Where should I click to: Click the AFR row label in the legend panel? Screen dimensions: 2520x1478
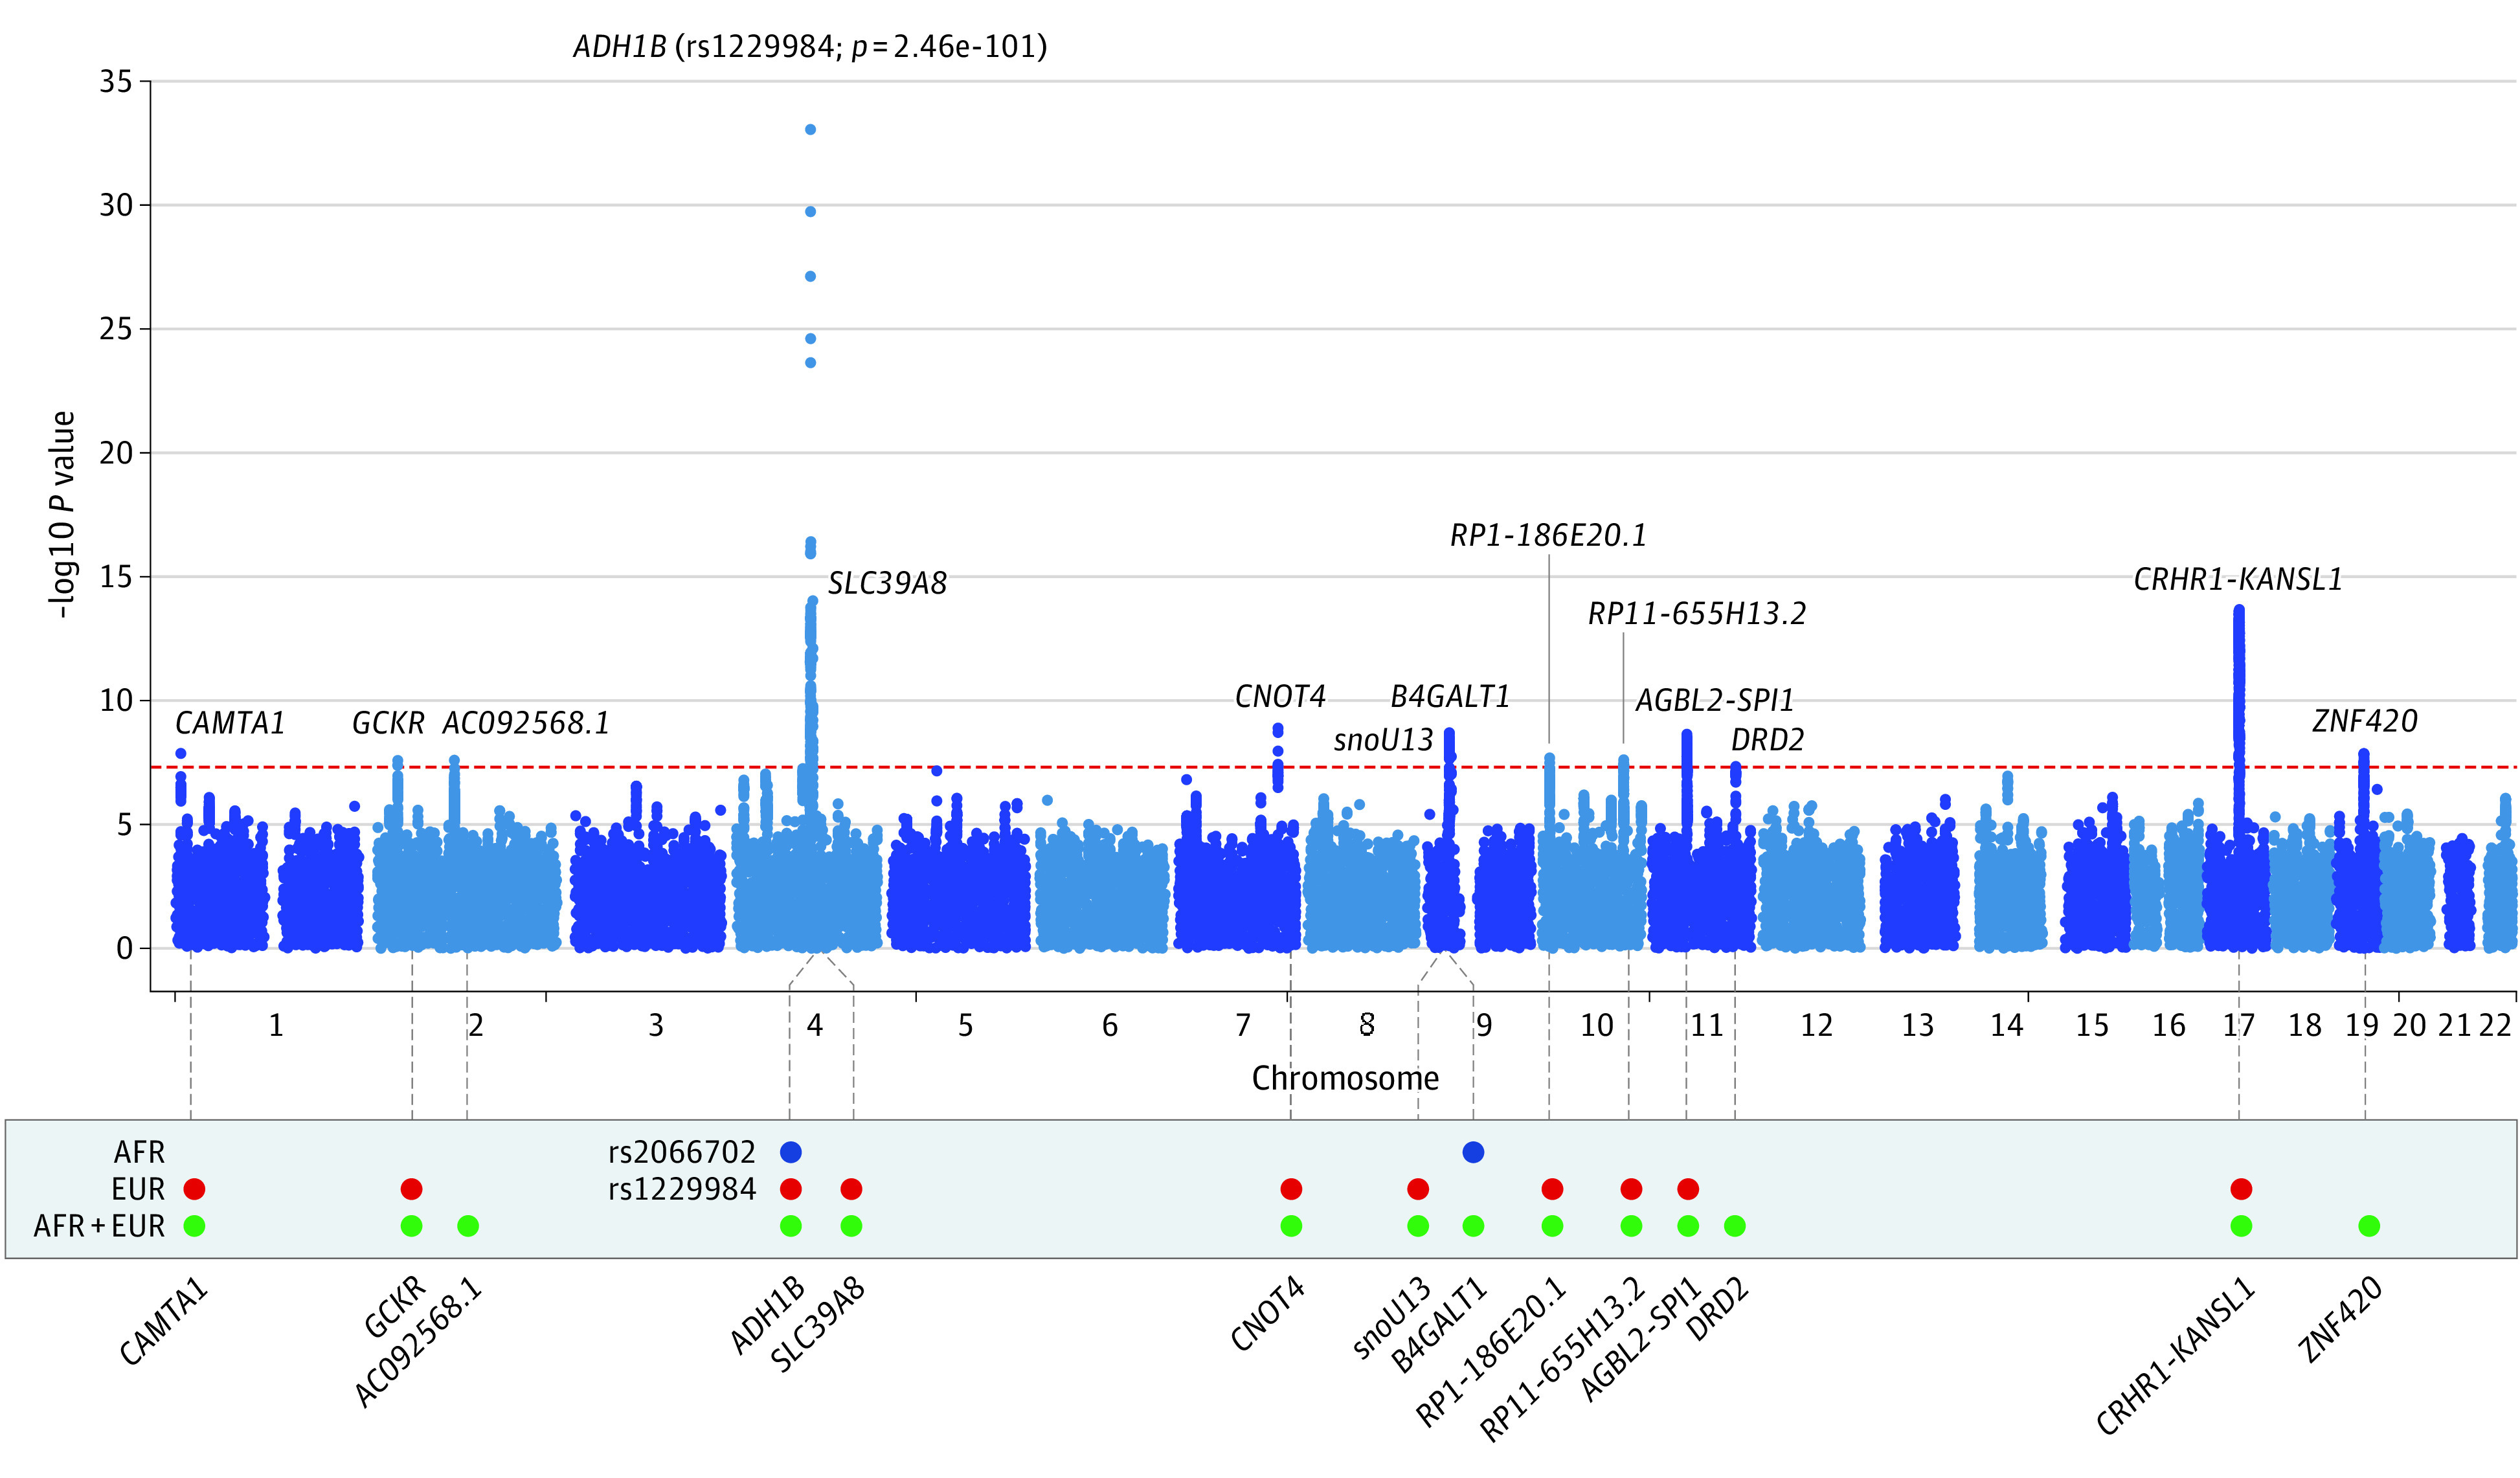point(139,1152)
